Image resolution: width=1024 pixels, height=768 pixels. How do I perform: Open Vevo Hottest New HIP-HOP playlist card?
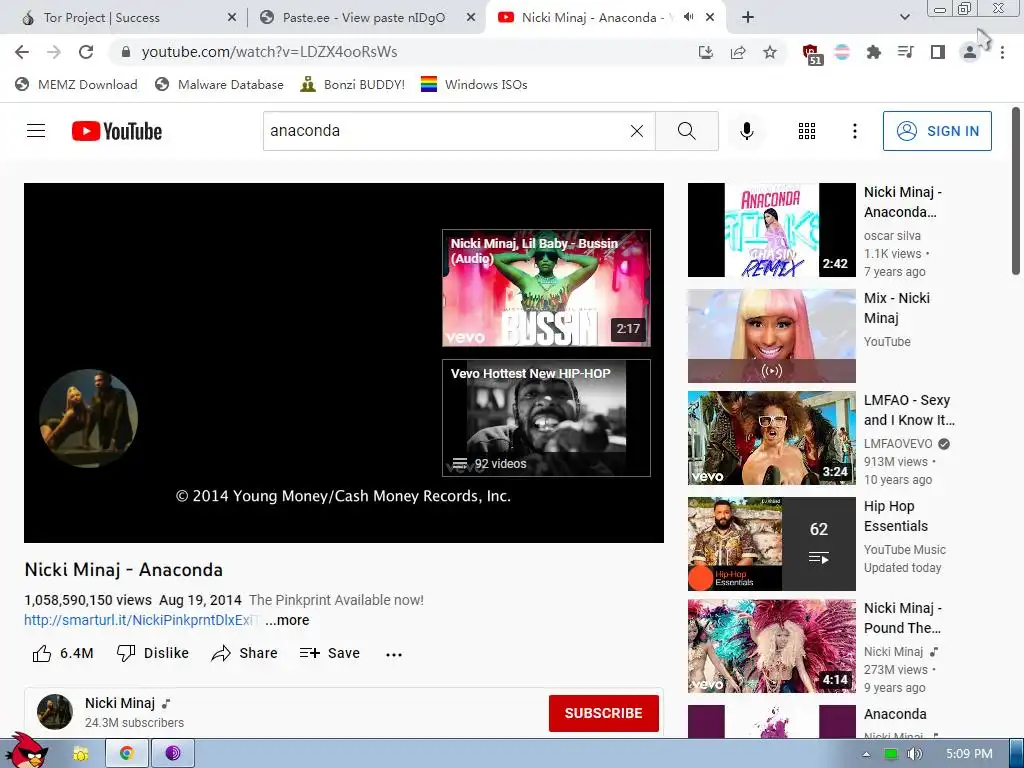click(x=547, y=418)
